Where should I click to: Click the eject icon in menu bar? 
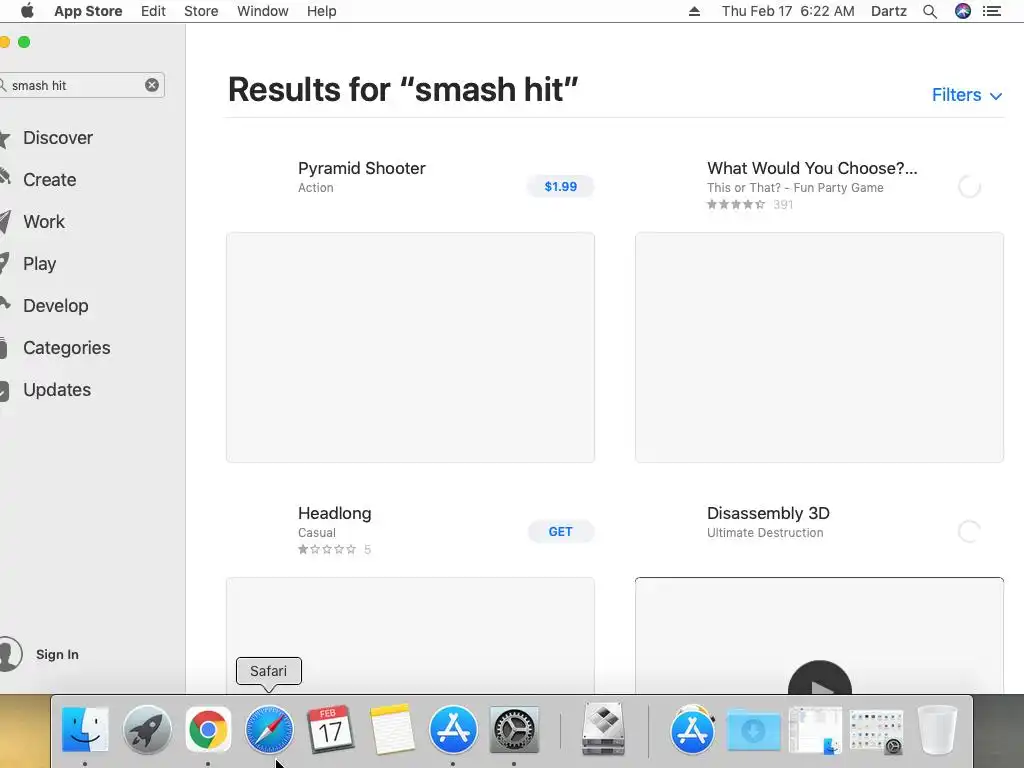(x=694, y=11)
